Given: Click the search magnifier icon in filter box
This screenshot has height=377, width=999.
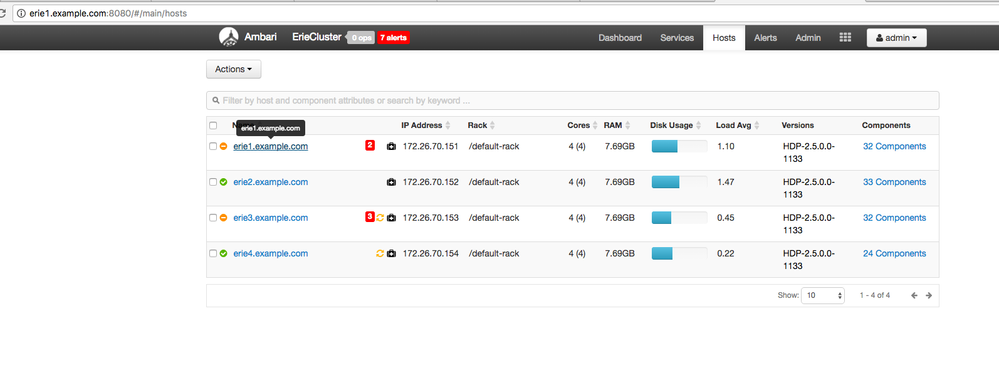Looking at the screenshot, I should tap(216, 101).
